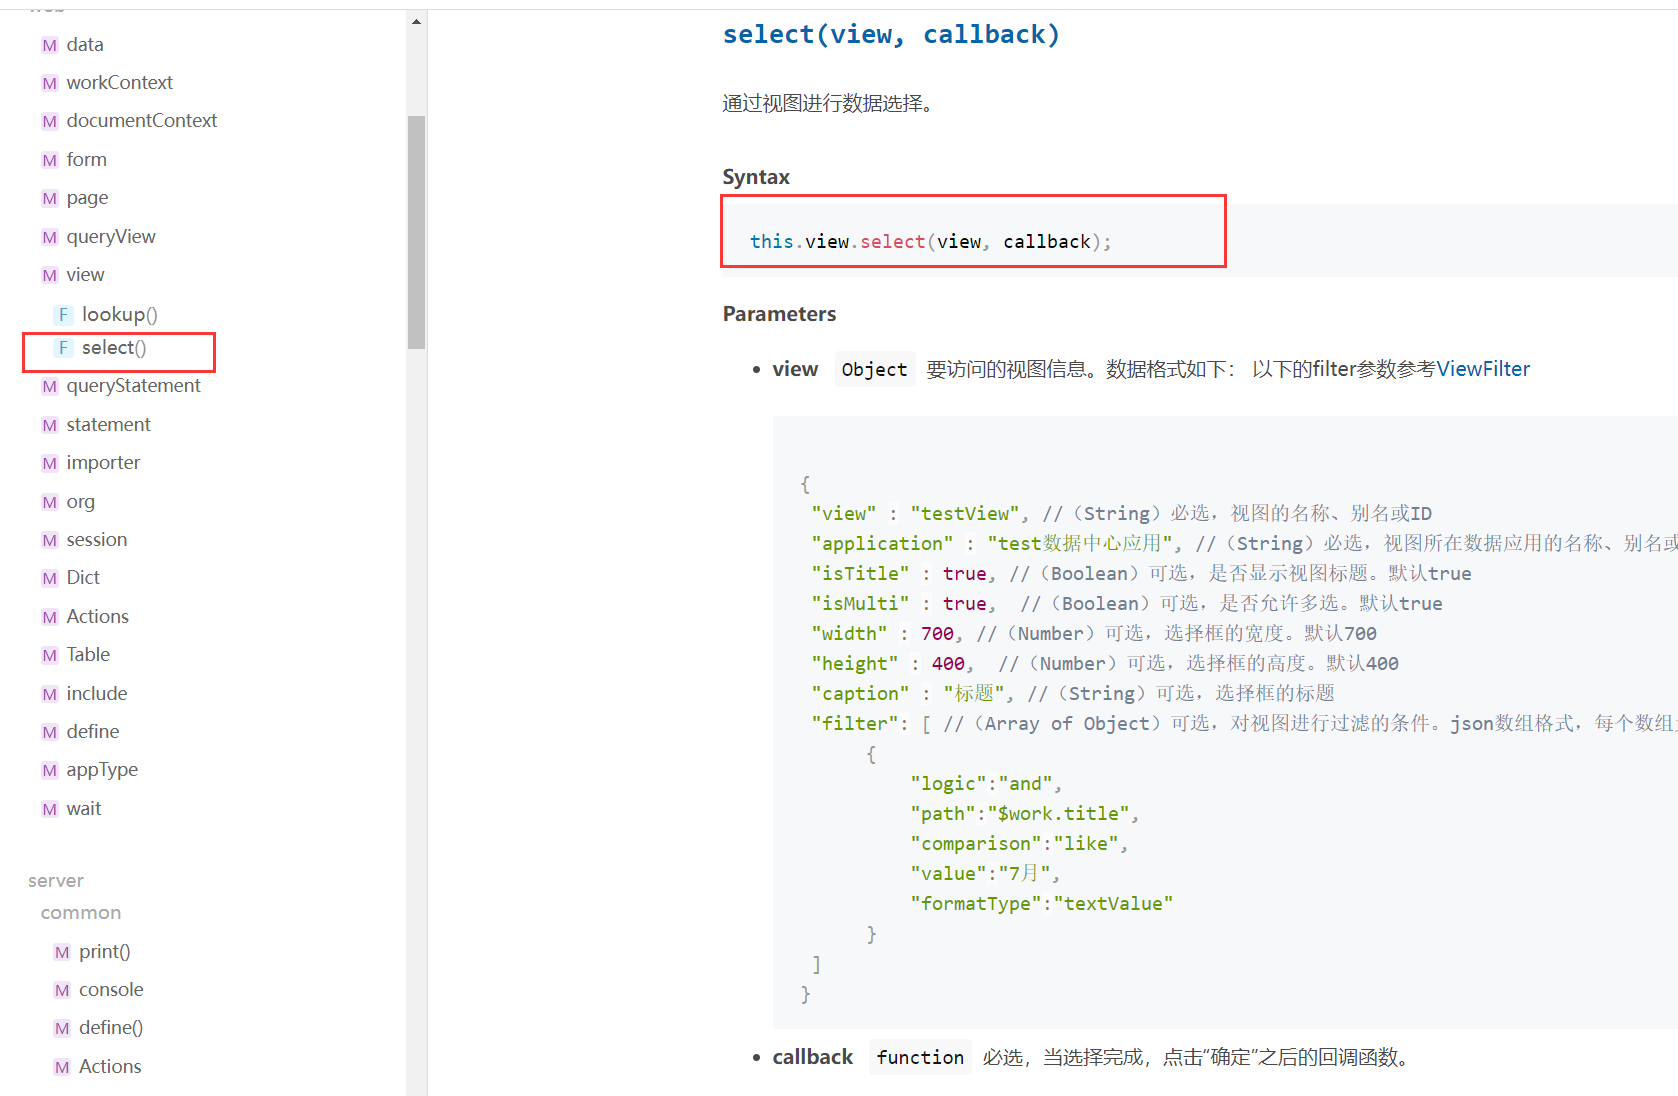Open server define() docs
This screenshot has height=1096, width=1678.
pyautogui.click(x=111, y=1028)
